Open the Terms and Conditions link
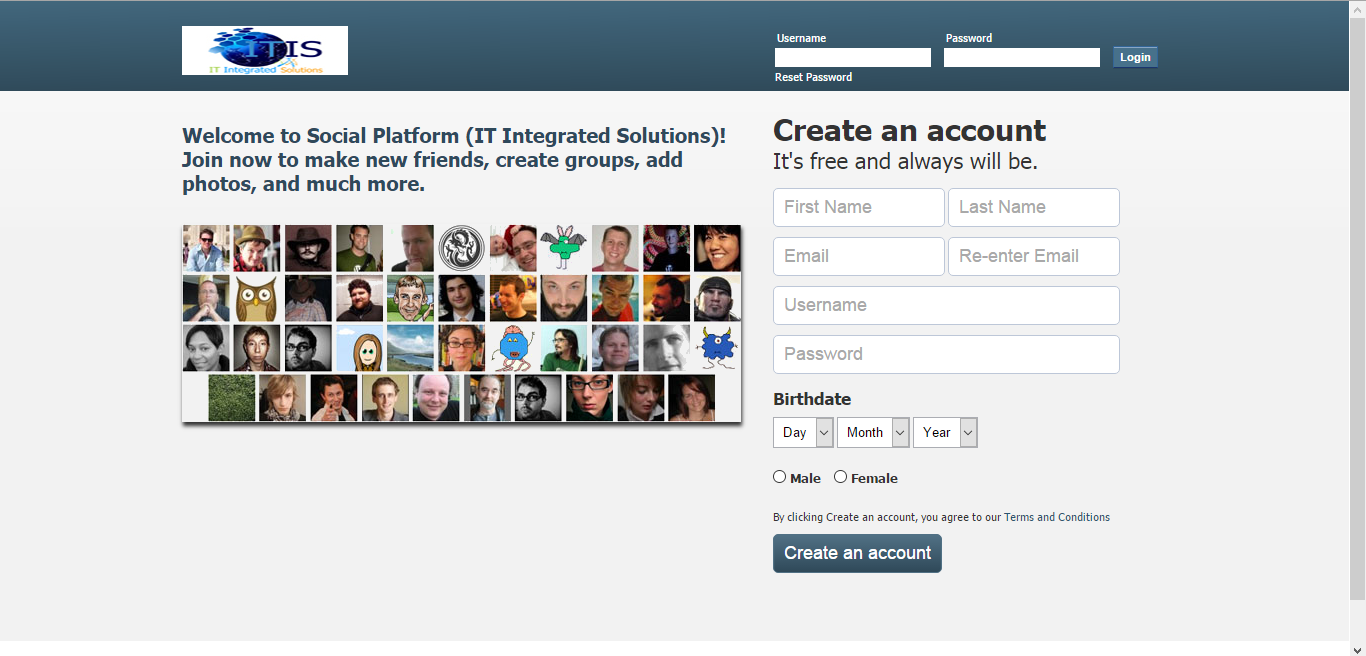The width and height of the screenshot is (1366, 656). 1056,517
